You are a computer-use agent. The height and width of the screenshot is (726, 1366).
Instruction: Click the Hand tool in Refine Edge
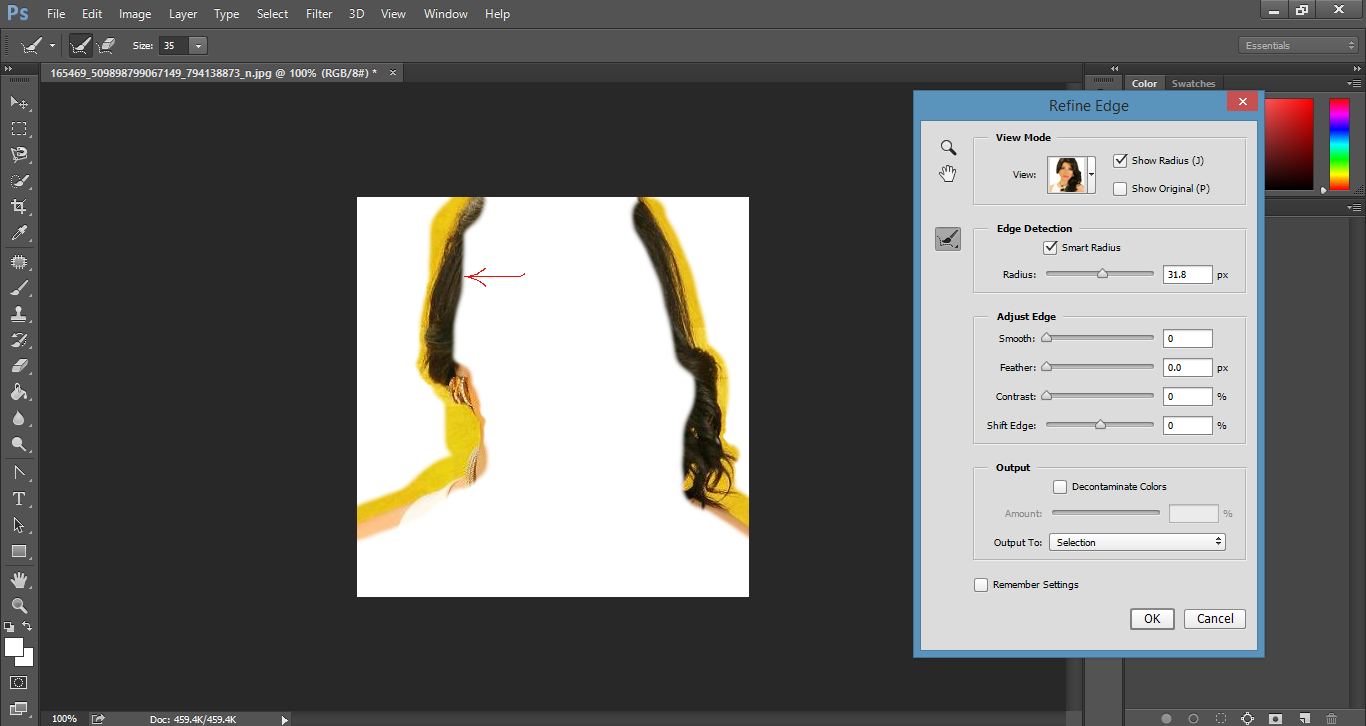click(948, 174)
